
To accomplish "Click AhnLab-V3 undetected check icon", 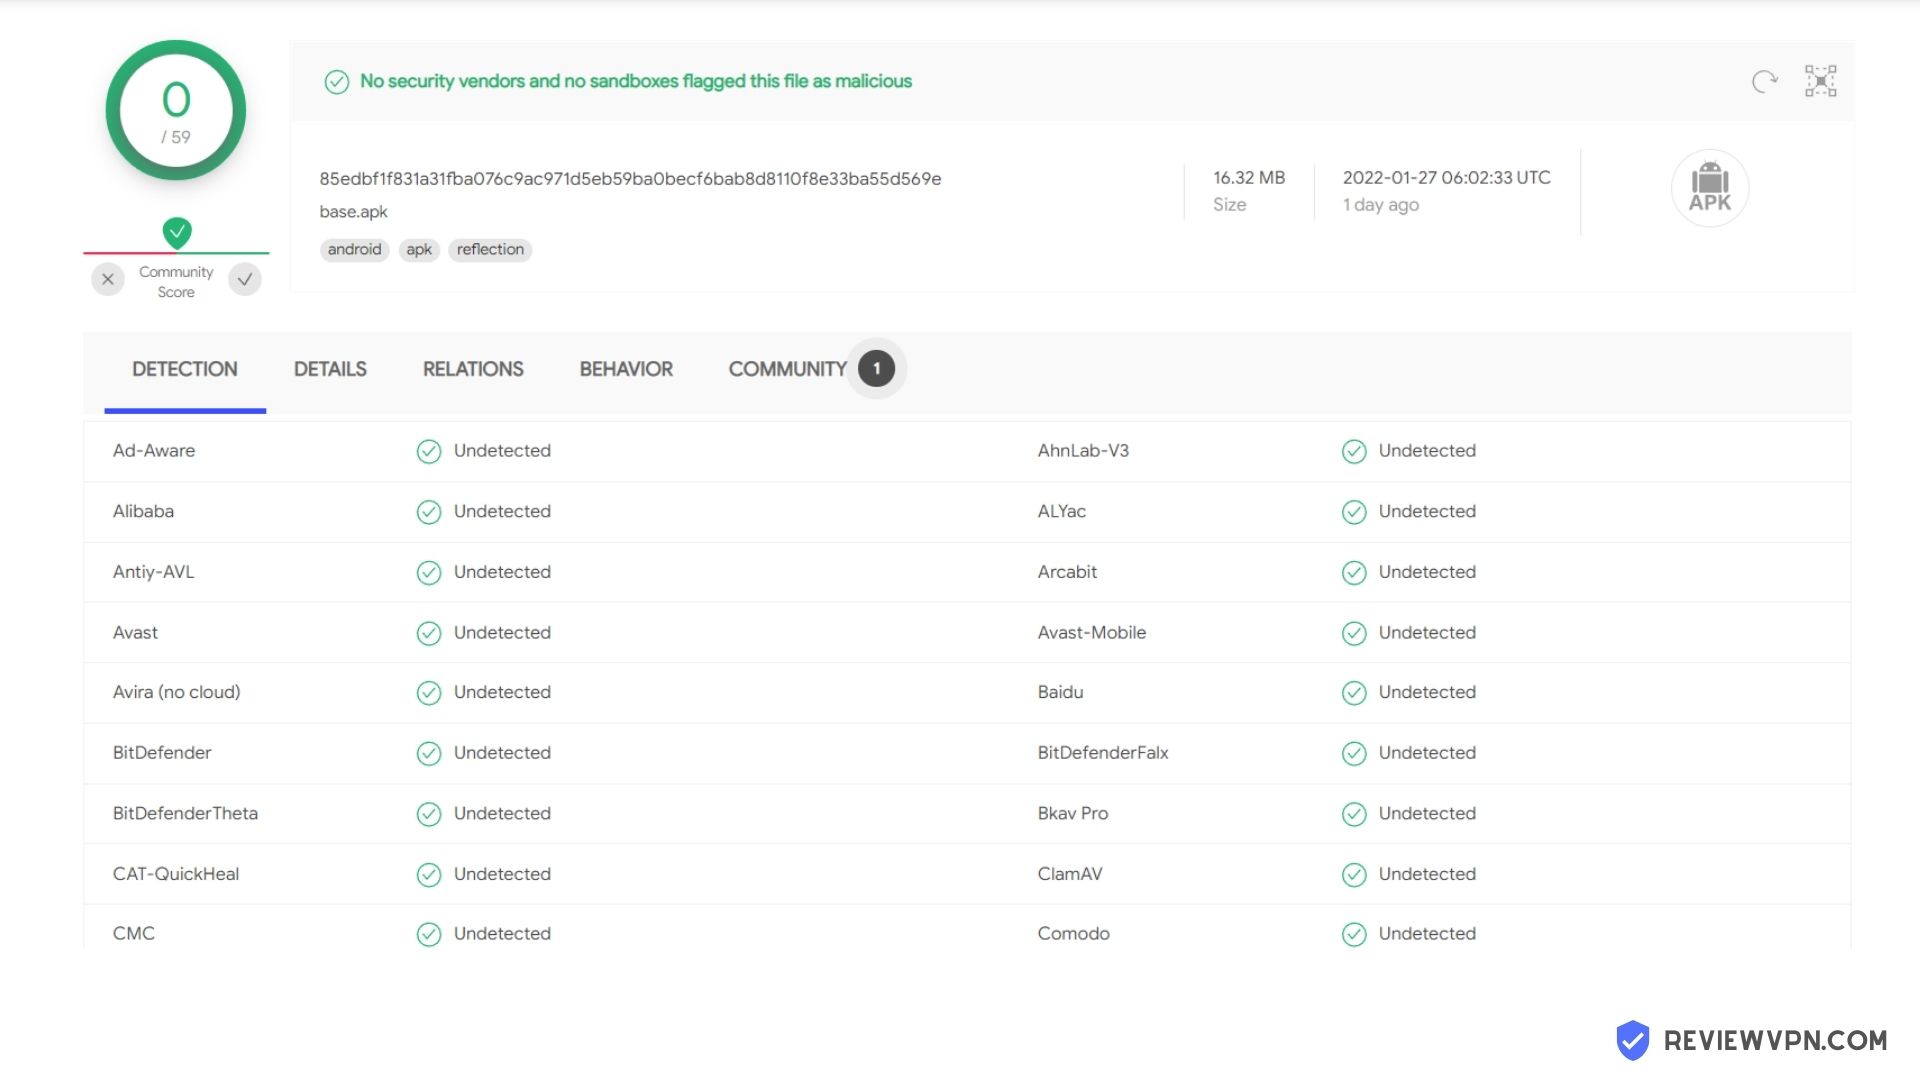I will (x=1354, y=452).
